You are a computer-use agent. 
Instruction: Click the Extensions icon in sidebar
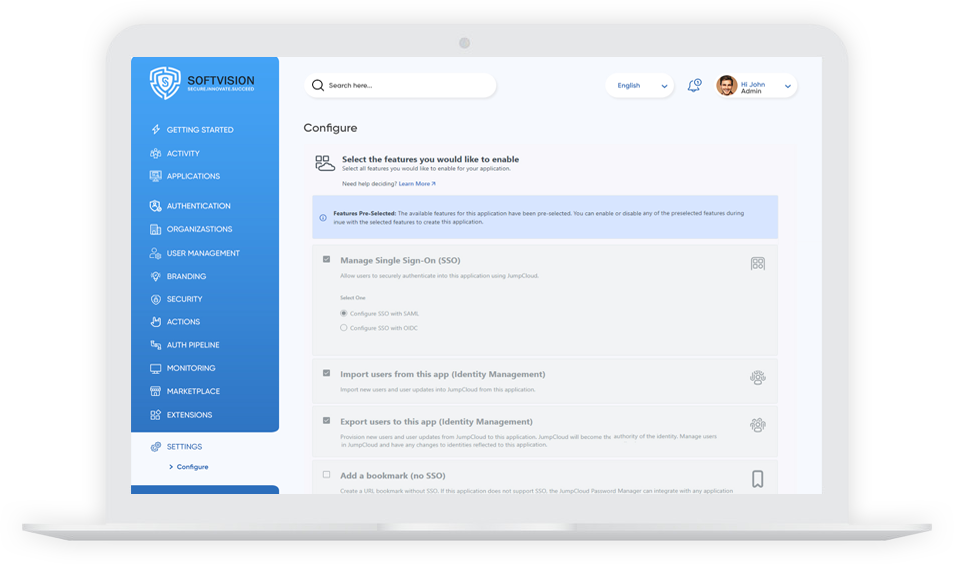(156, 415)
